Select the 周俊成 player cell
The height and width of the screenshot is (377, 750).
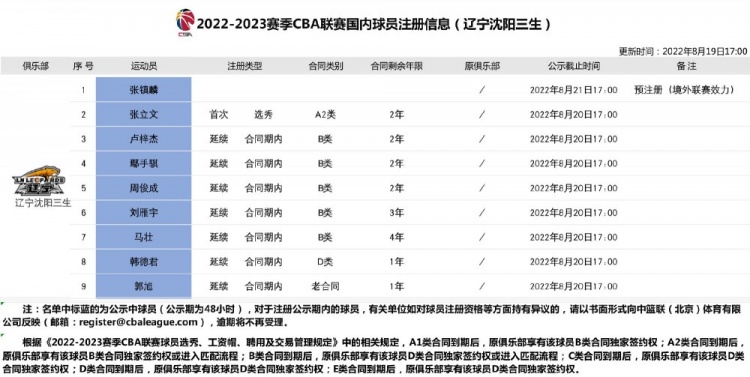click(x=143, y=188)
